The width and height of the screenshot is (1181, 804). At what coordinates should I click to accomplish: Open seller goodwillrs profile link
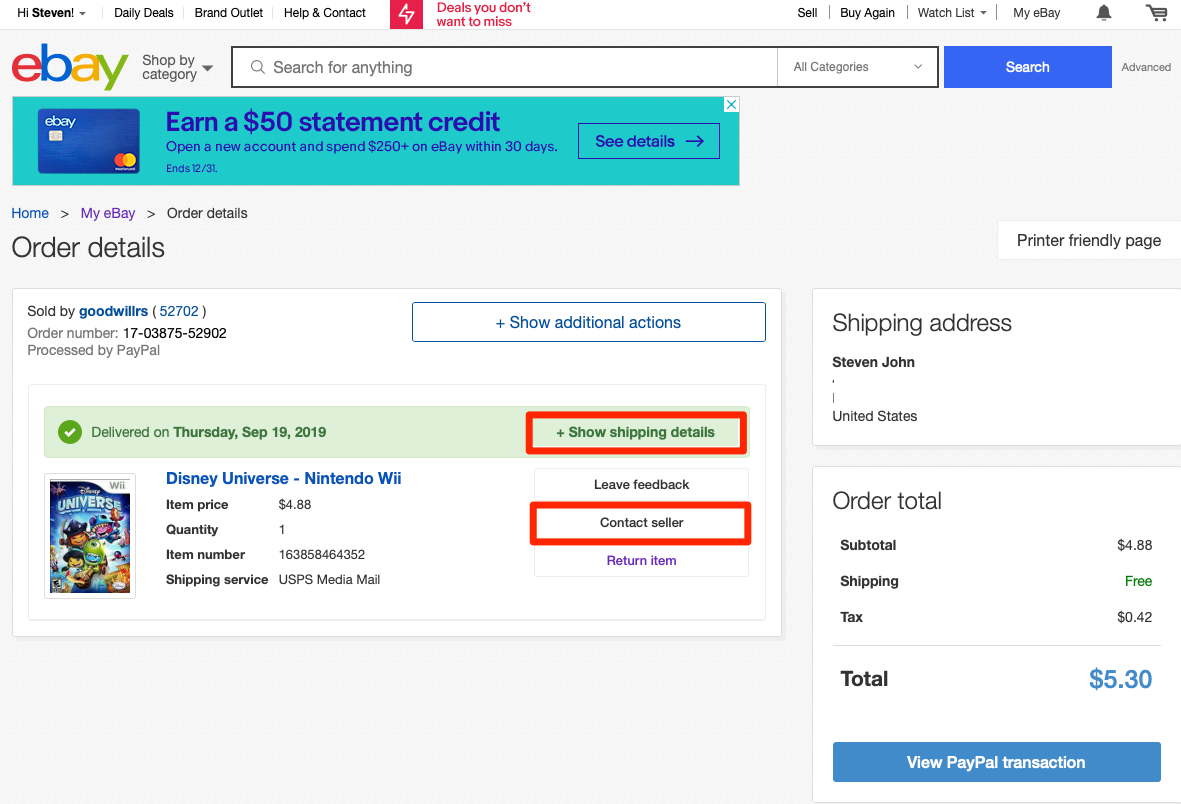click(x=114, y=311)
